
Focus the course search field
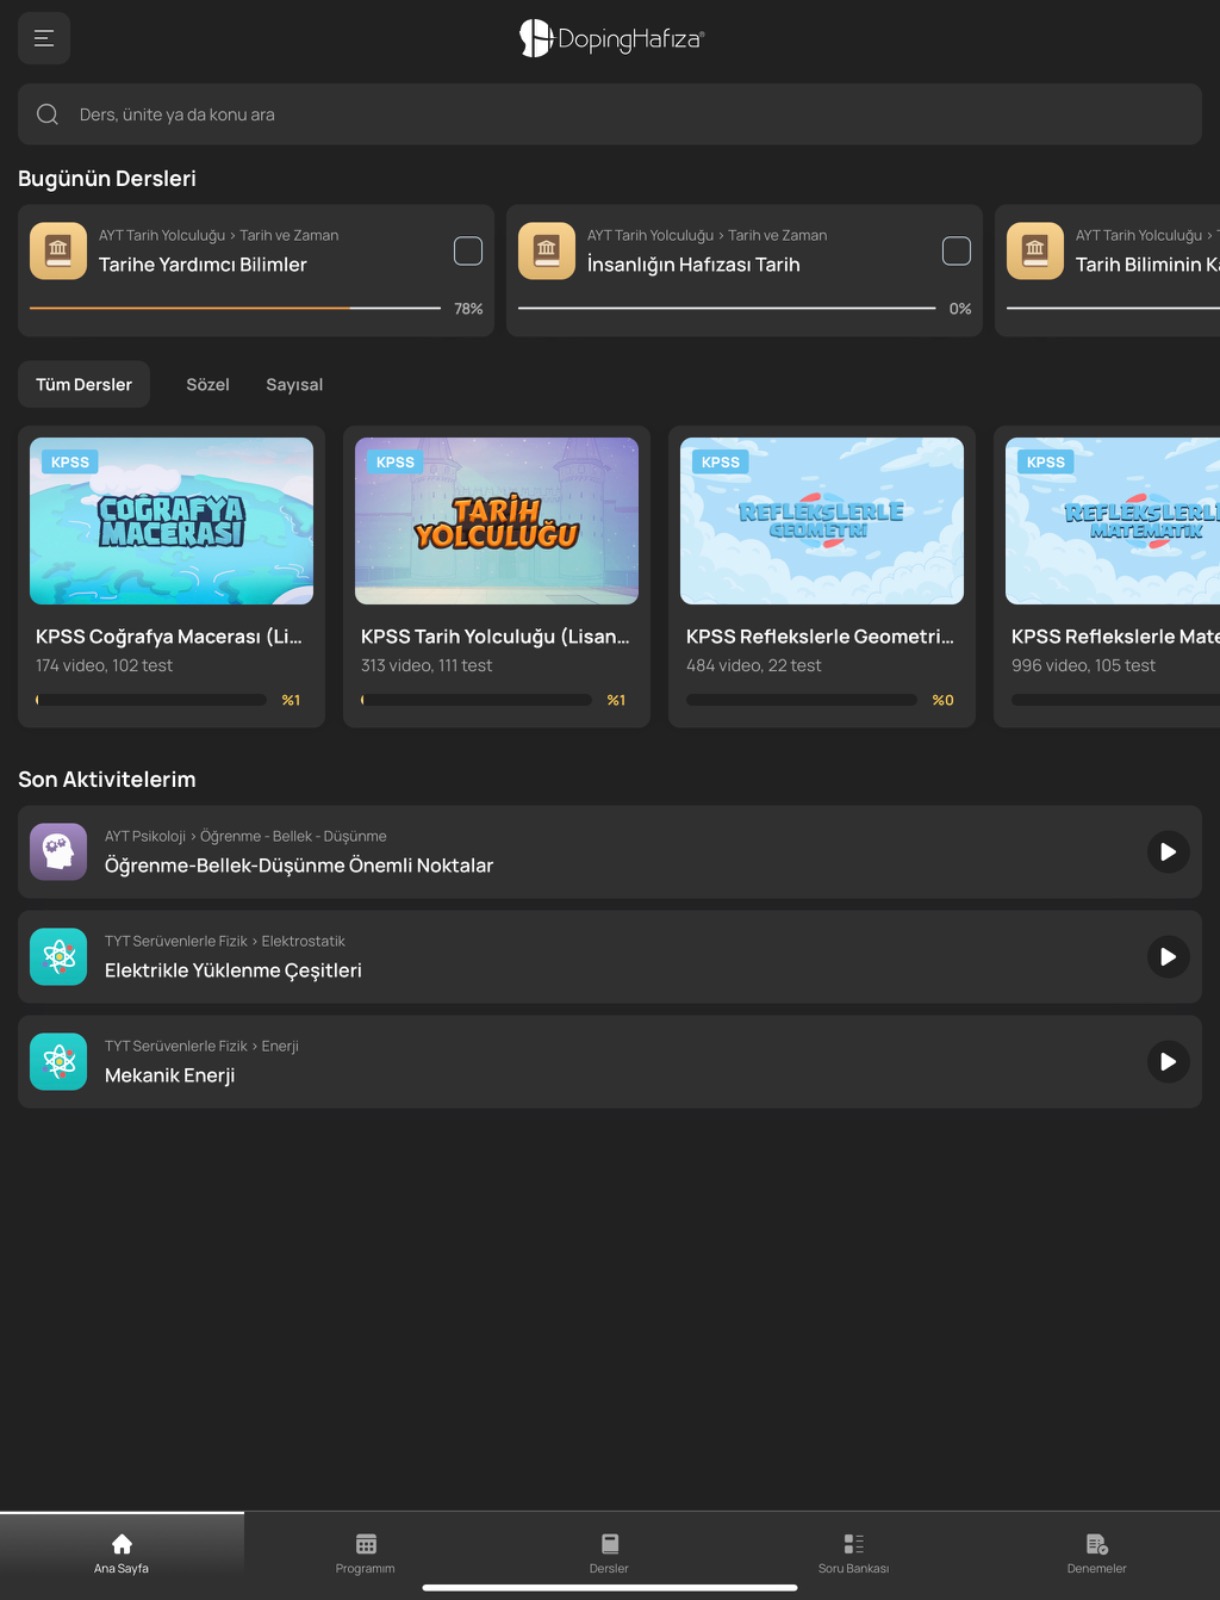click(610, 114)
